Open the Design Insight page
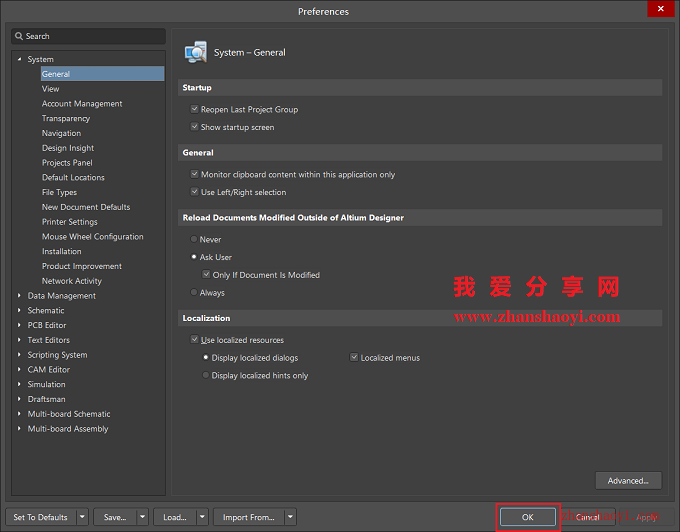Screen dimensions: 680x532 68,148
